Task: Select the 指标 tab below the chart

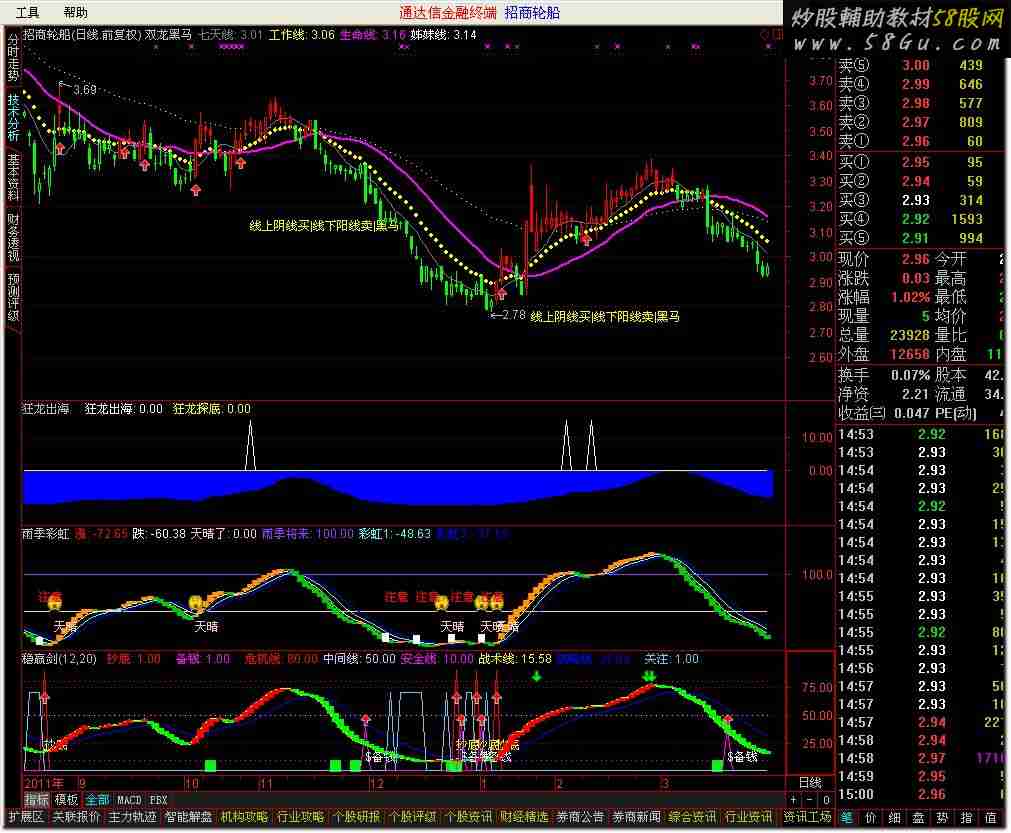Action: pos(36,799)
